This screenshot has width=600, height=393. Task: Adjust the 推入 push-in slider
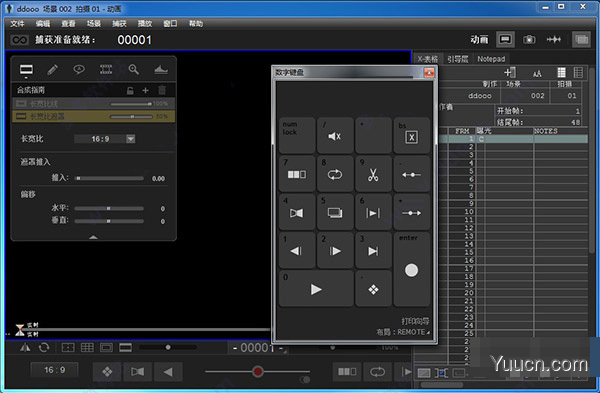(109, 178)
